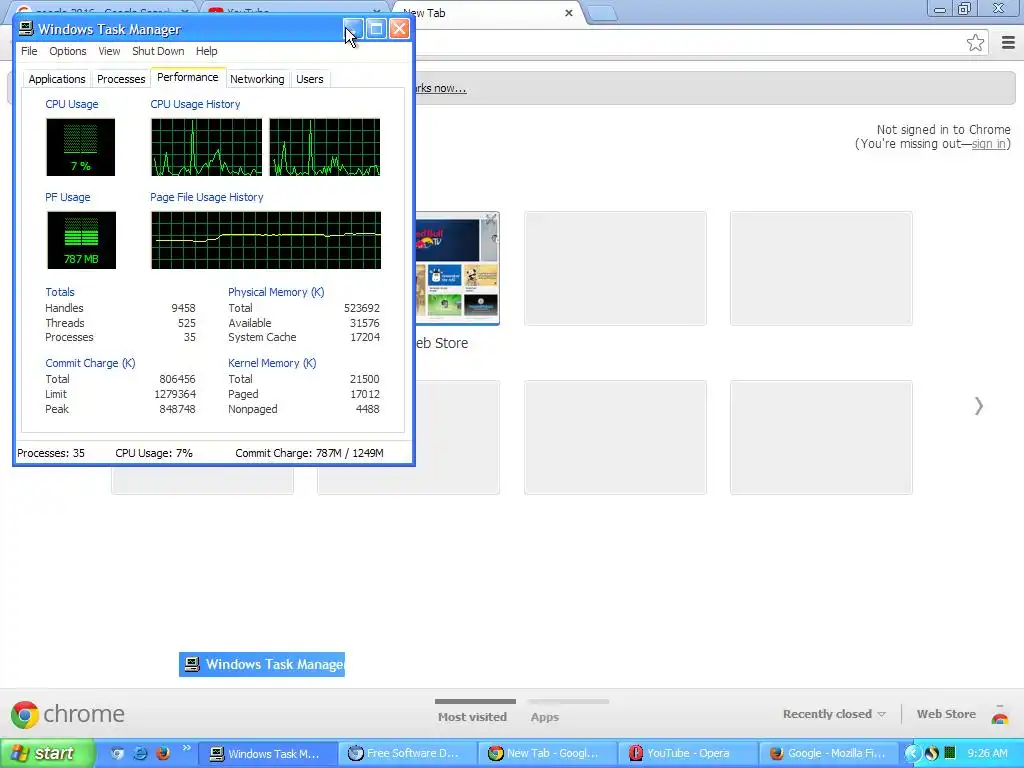Click the Commit Charge Limit value 1279364
1024x768 pixels.
click(x=175, y=394)
